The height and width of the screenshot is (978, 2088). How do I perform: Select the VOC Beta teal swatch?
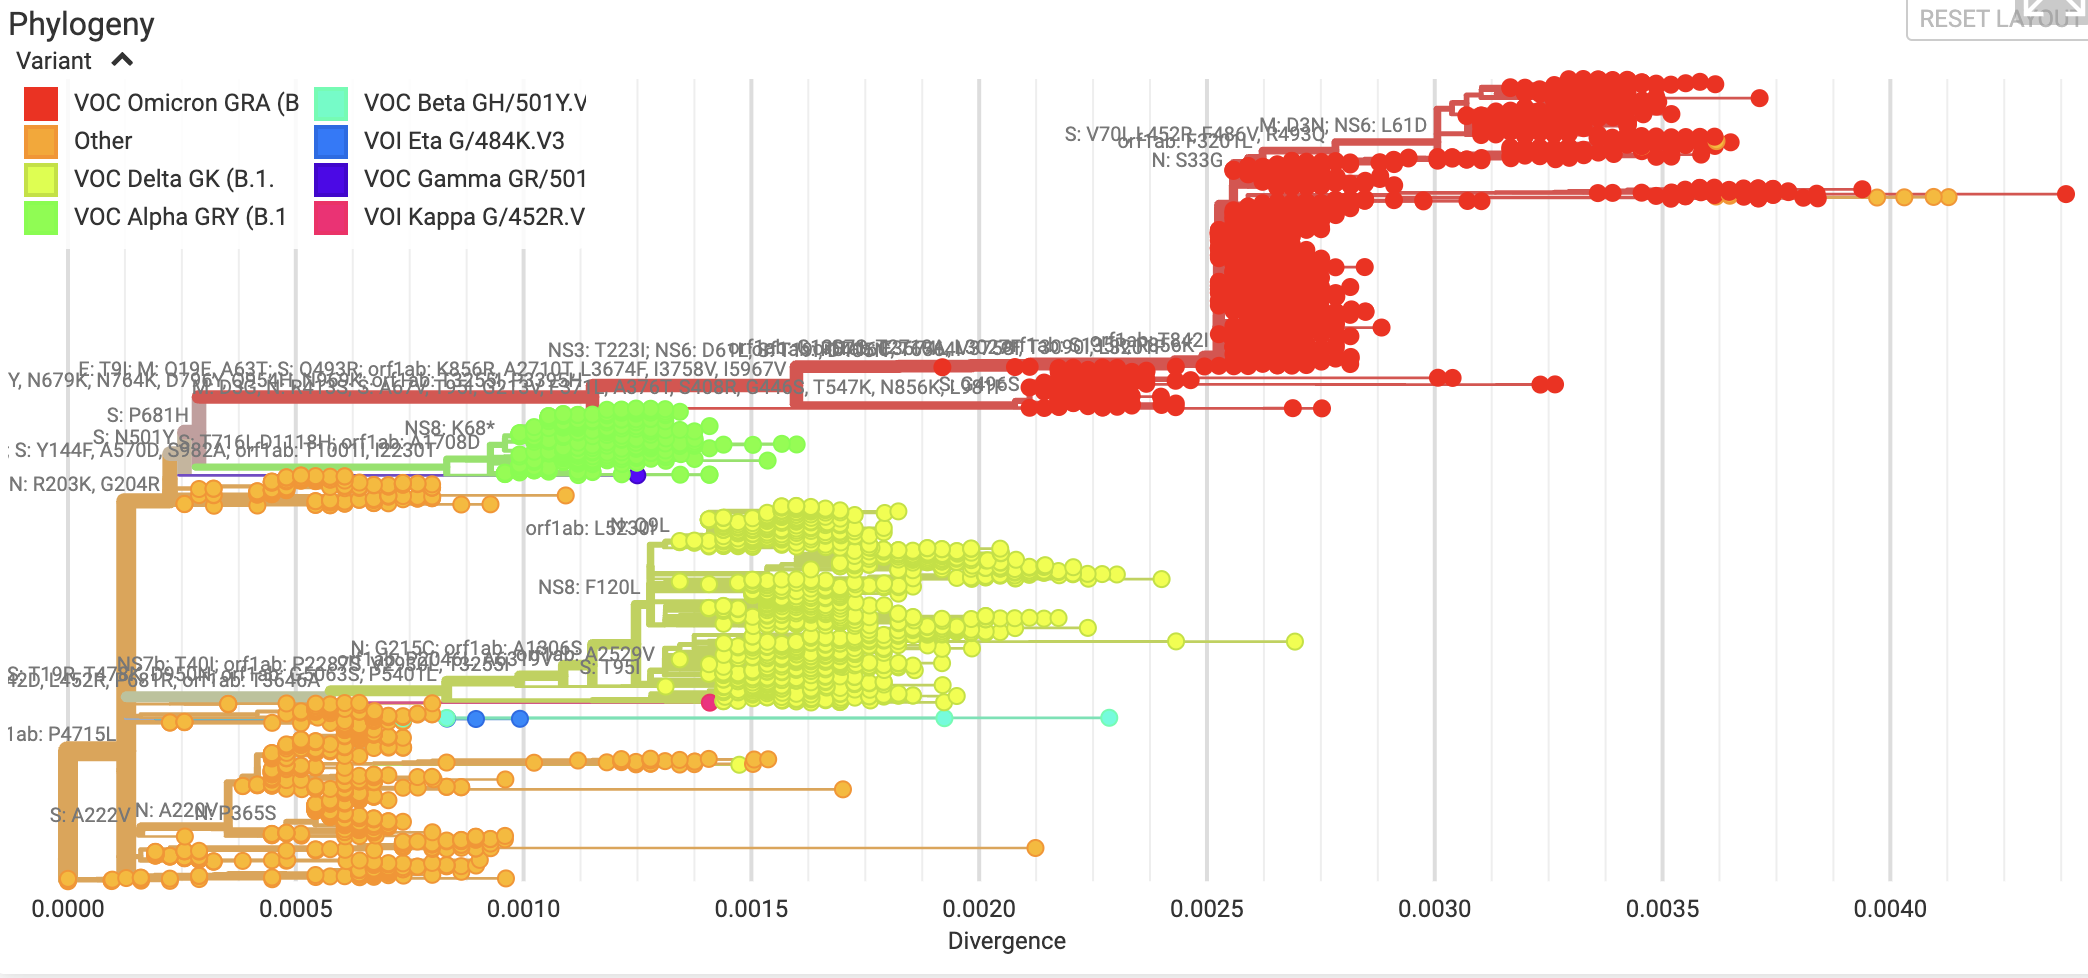pyautogui.click(x=331, y=103)
